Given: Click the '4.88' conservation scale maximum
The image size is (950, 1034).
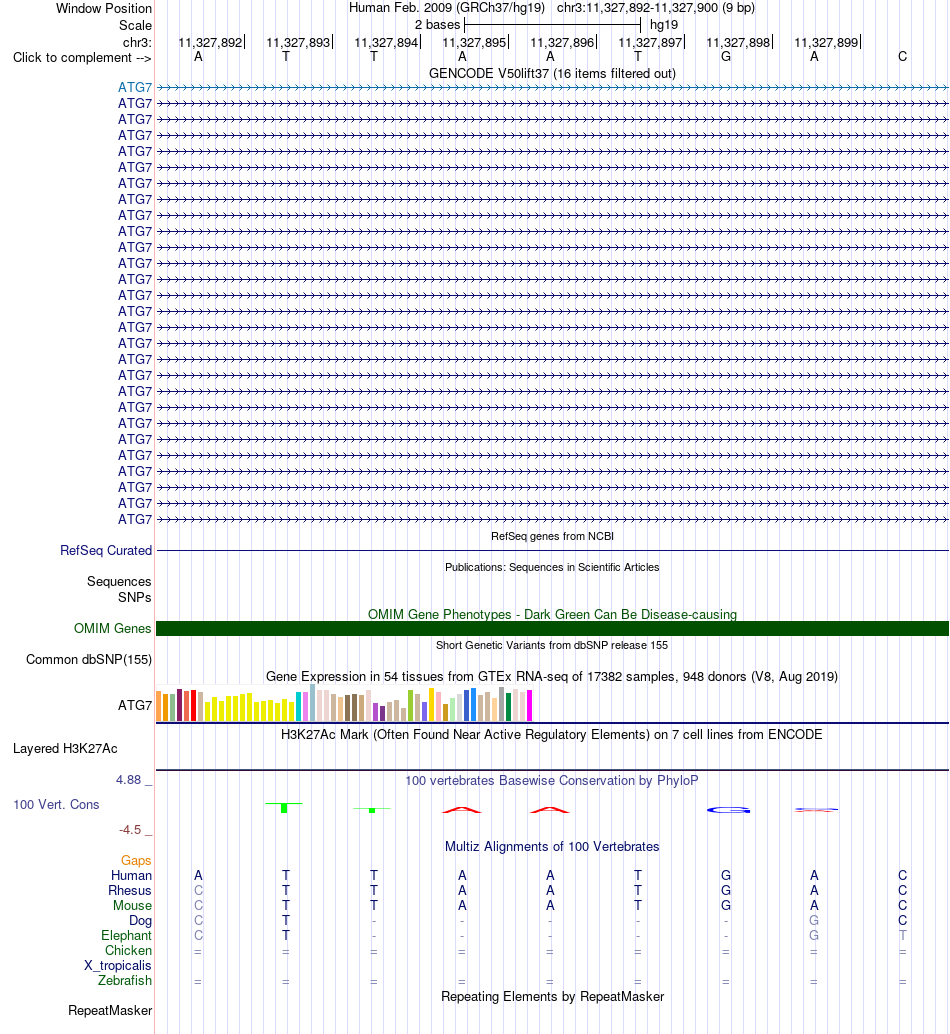Looking at the screenshot, I should [129, 779].
